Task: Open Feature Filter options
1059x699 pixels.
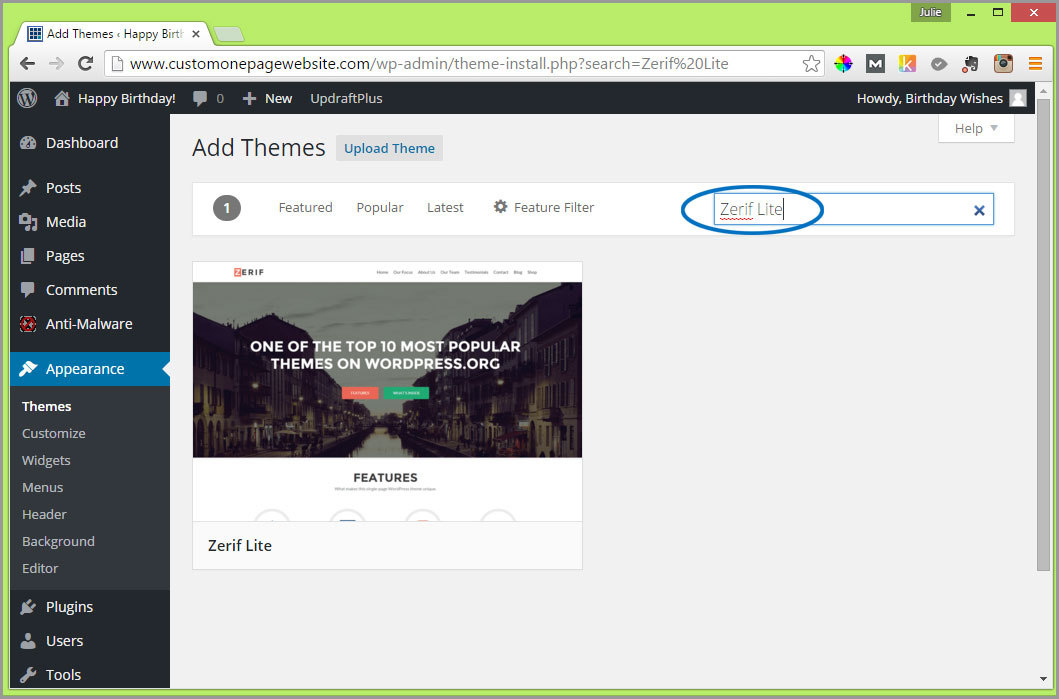Action: point(544,207)
